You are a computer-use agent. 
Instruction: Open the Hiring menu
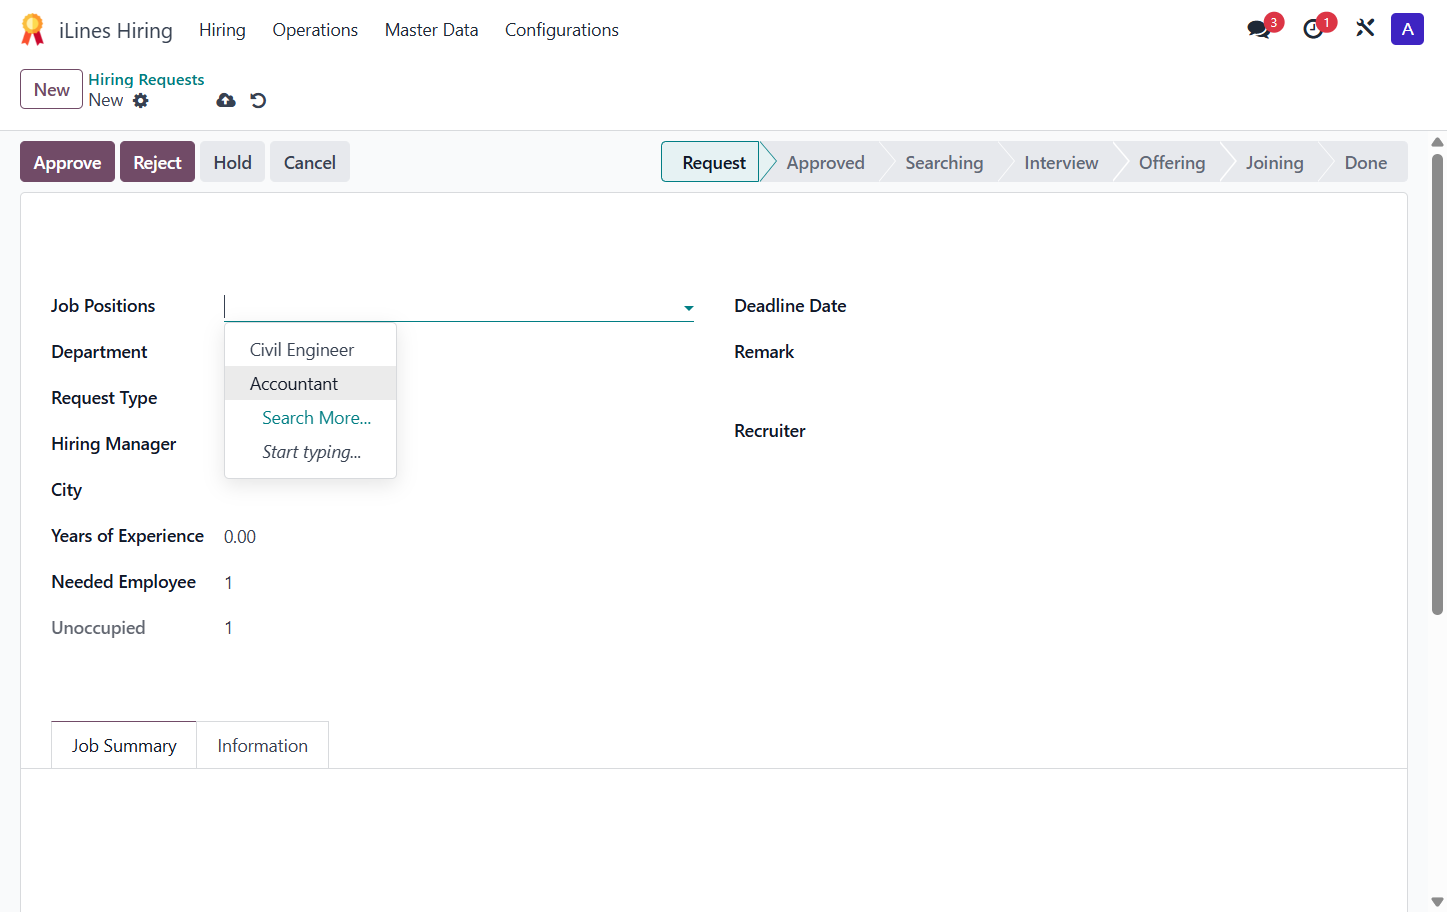[222, 30]
